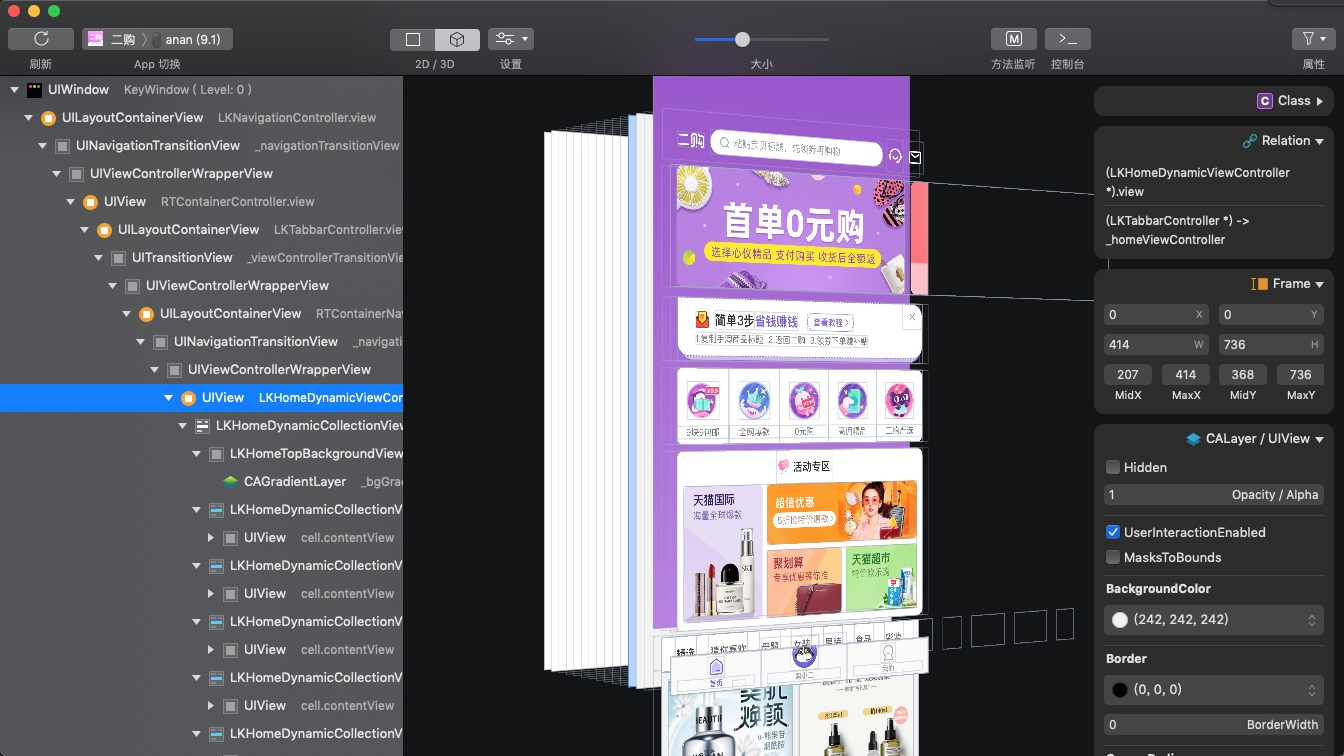Switch to 2D view mode
Image resolution: width=1344 pixels, height=756 pixels.
click(413, 39)
